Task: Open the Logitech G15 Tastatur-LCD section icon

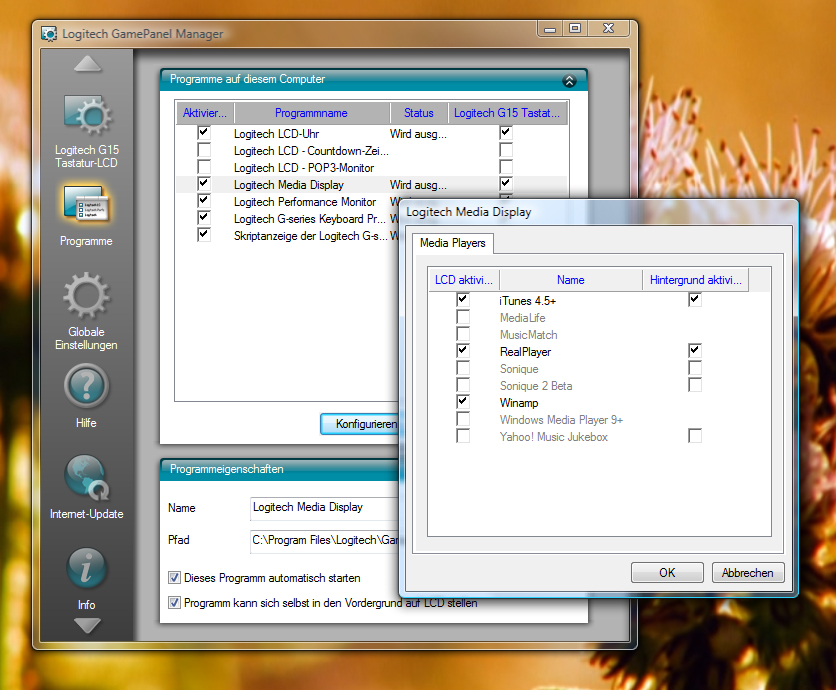Action: [86, 119]
